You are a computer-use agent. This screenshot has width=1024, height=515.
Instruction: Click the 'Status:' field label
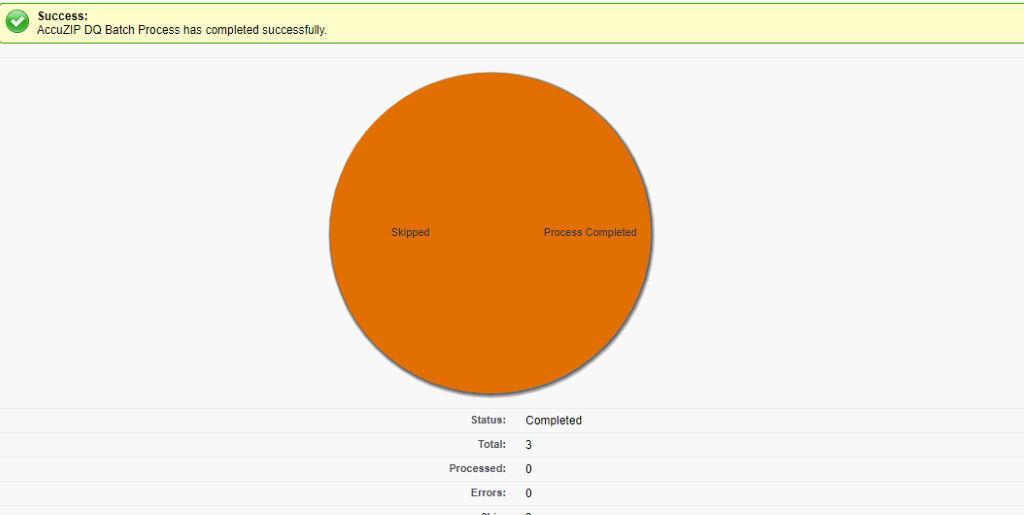tap(488, 420)
